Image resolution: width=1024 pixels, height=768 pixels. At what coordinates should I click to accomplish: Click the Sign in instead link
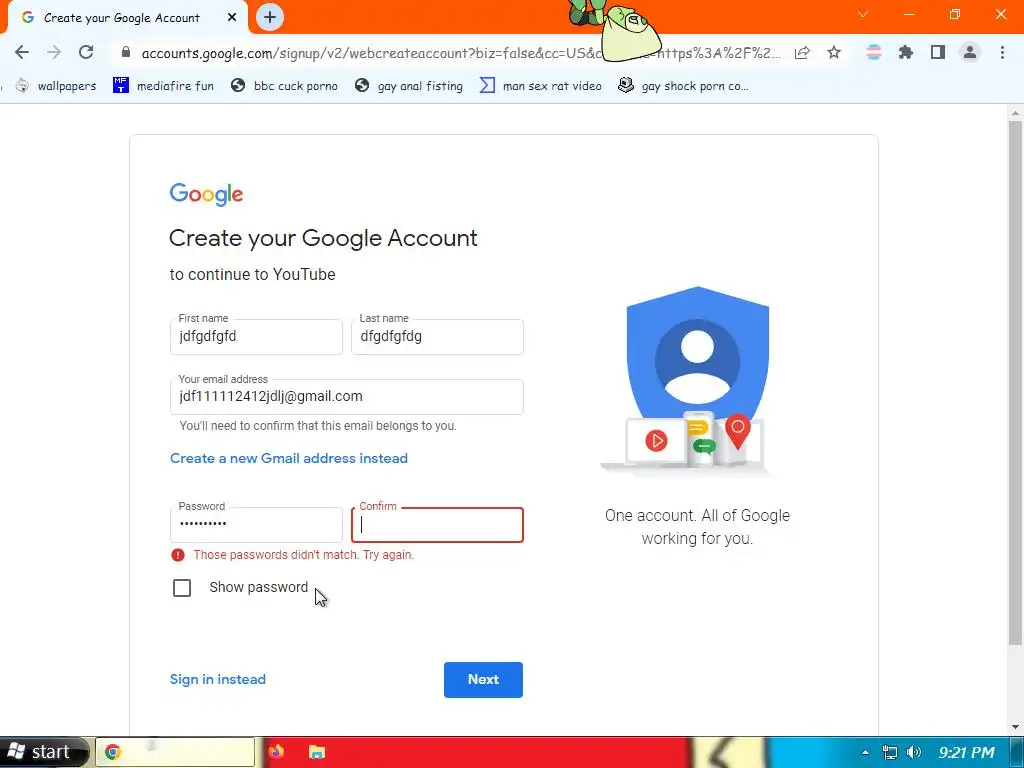(217, 679)
